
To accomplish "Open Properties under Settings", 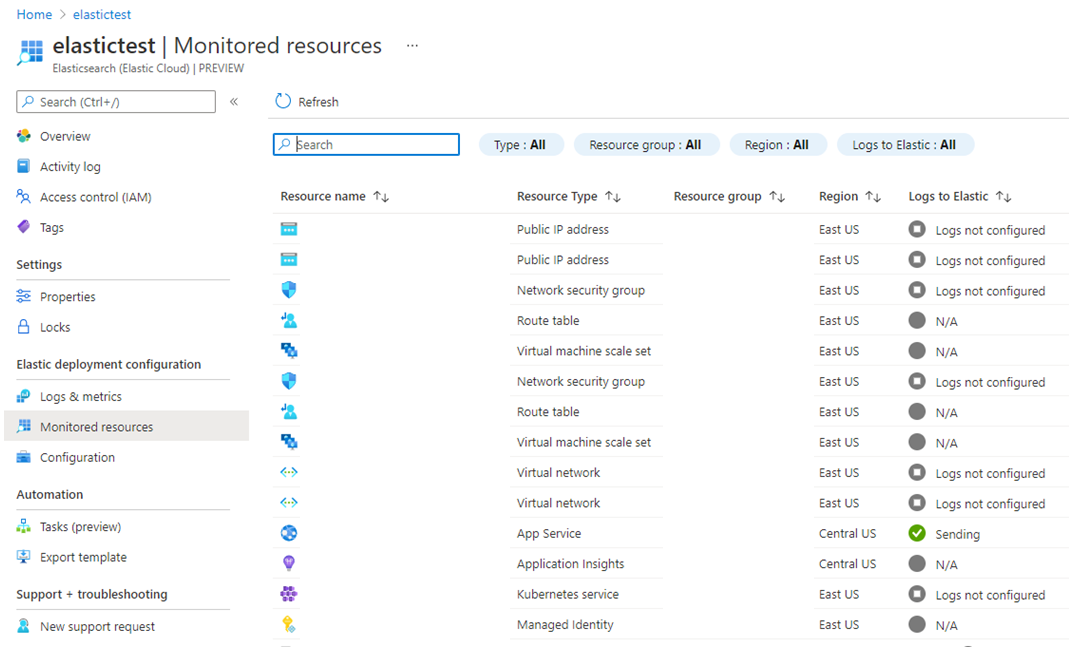I will (67, 297).
